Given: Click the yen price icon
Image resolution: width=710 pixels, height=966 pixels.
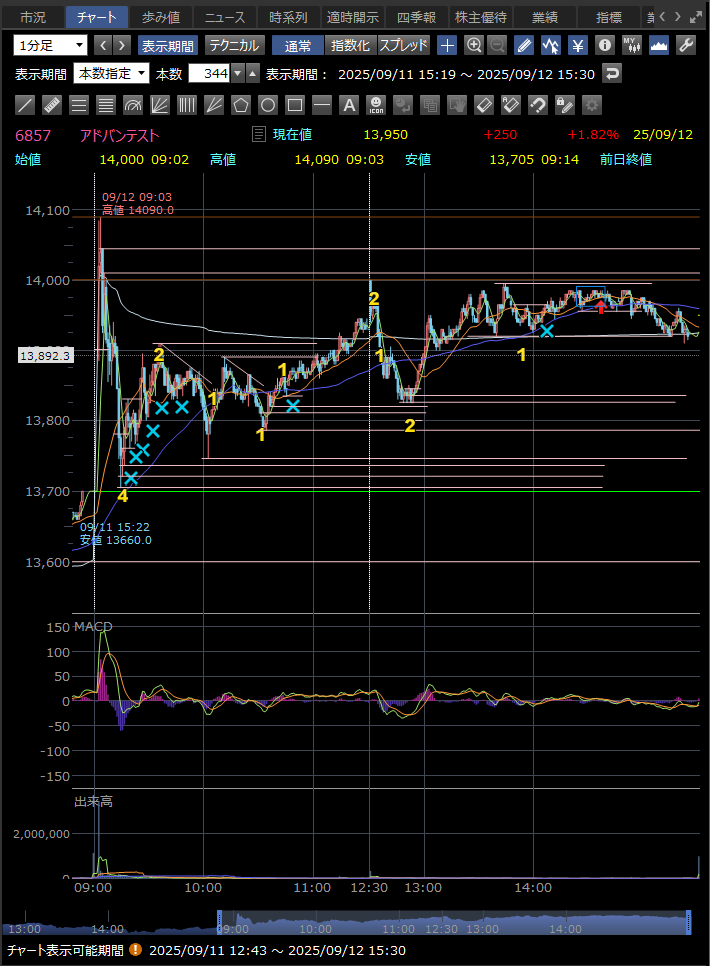Looking at the screenshot, I should click(577, 45).
